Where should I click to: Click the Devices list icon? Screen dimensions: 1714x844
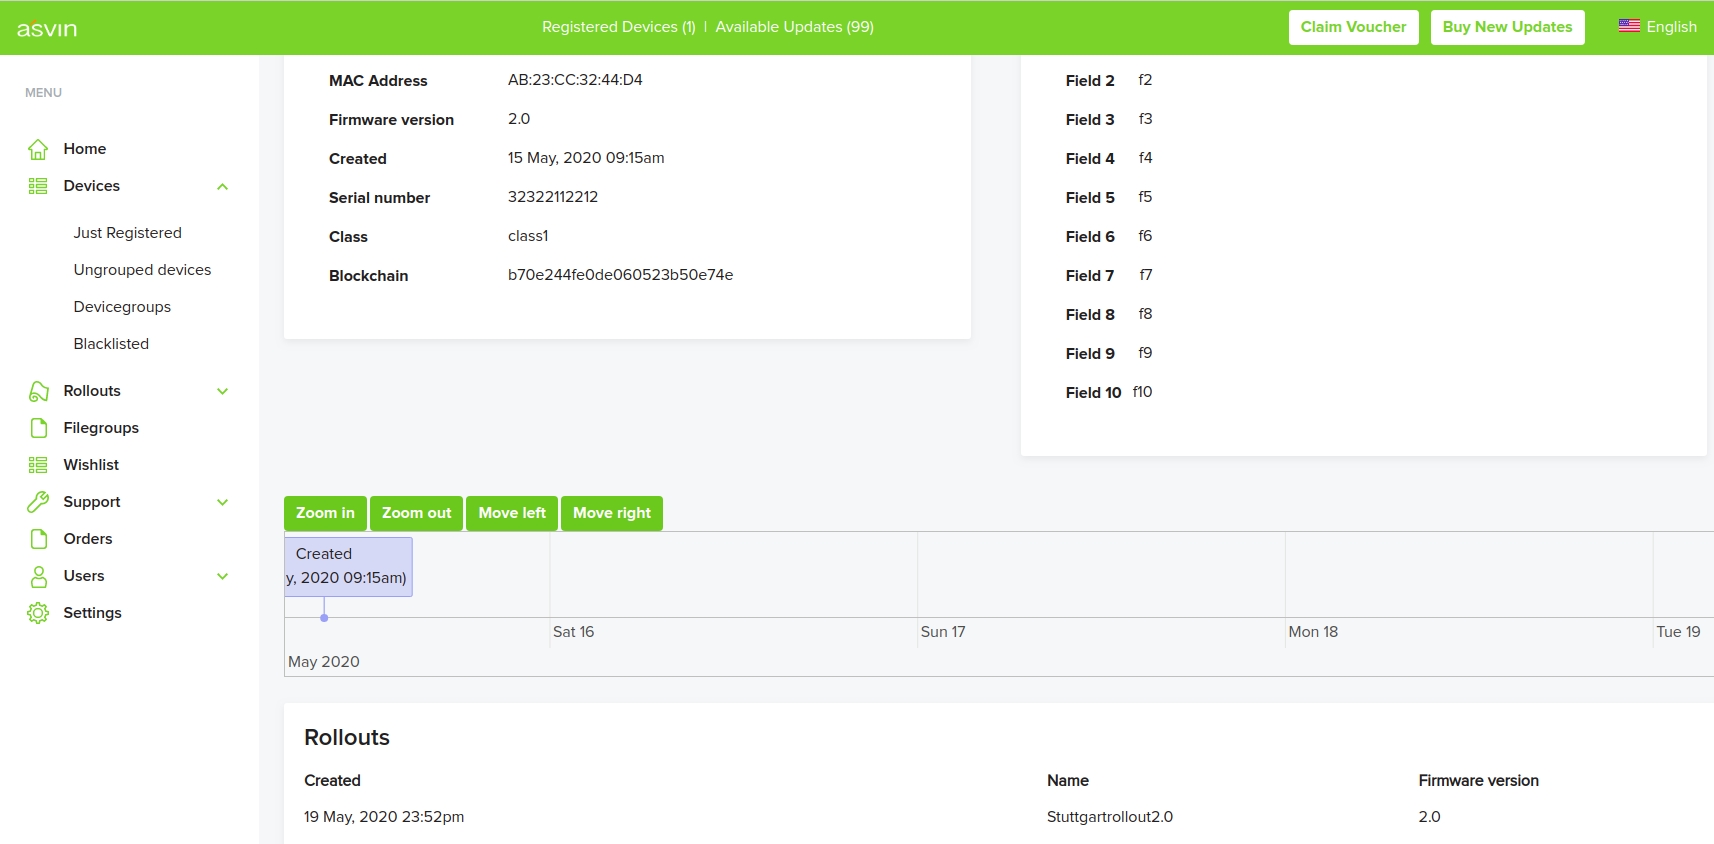point(38,186)
